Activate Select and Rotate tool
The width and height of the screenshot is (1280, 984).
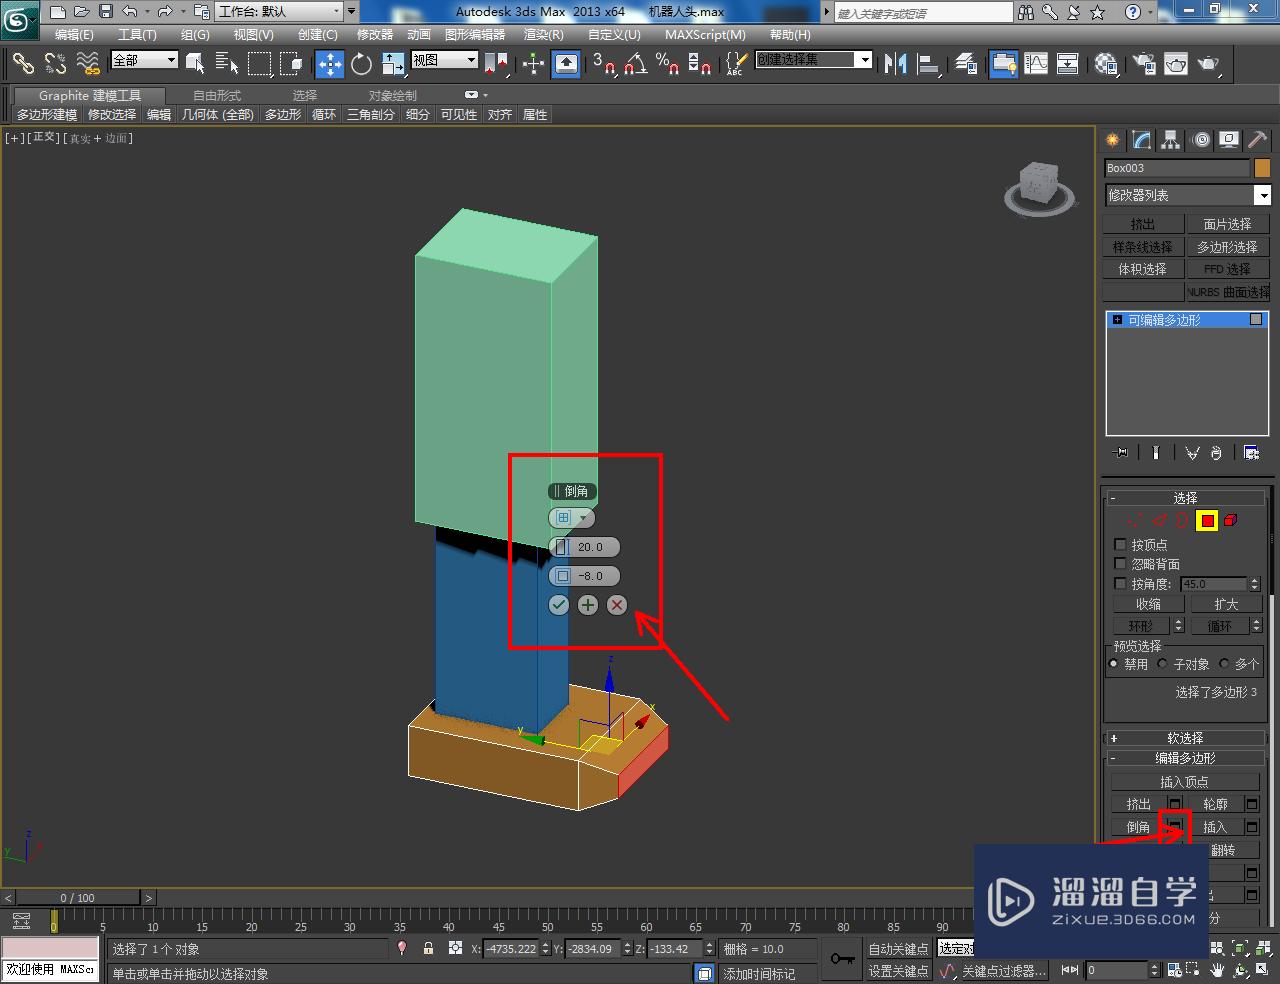[x=361, y=64]
